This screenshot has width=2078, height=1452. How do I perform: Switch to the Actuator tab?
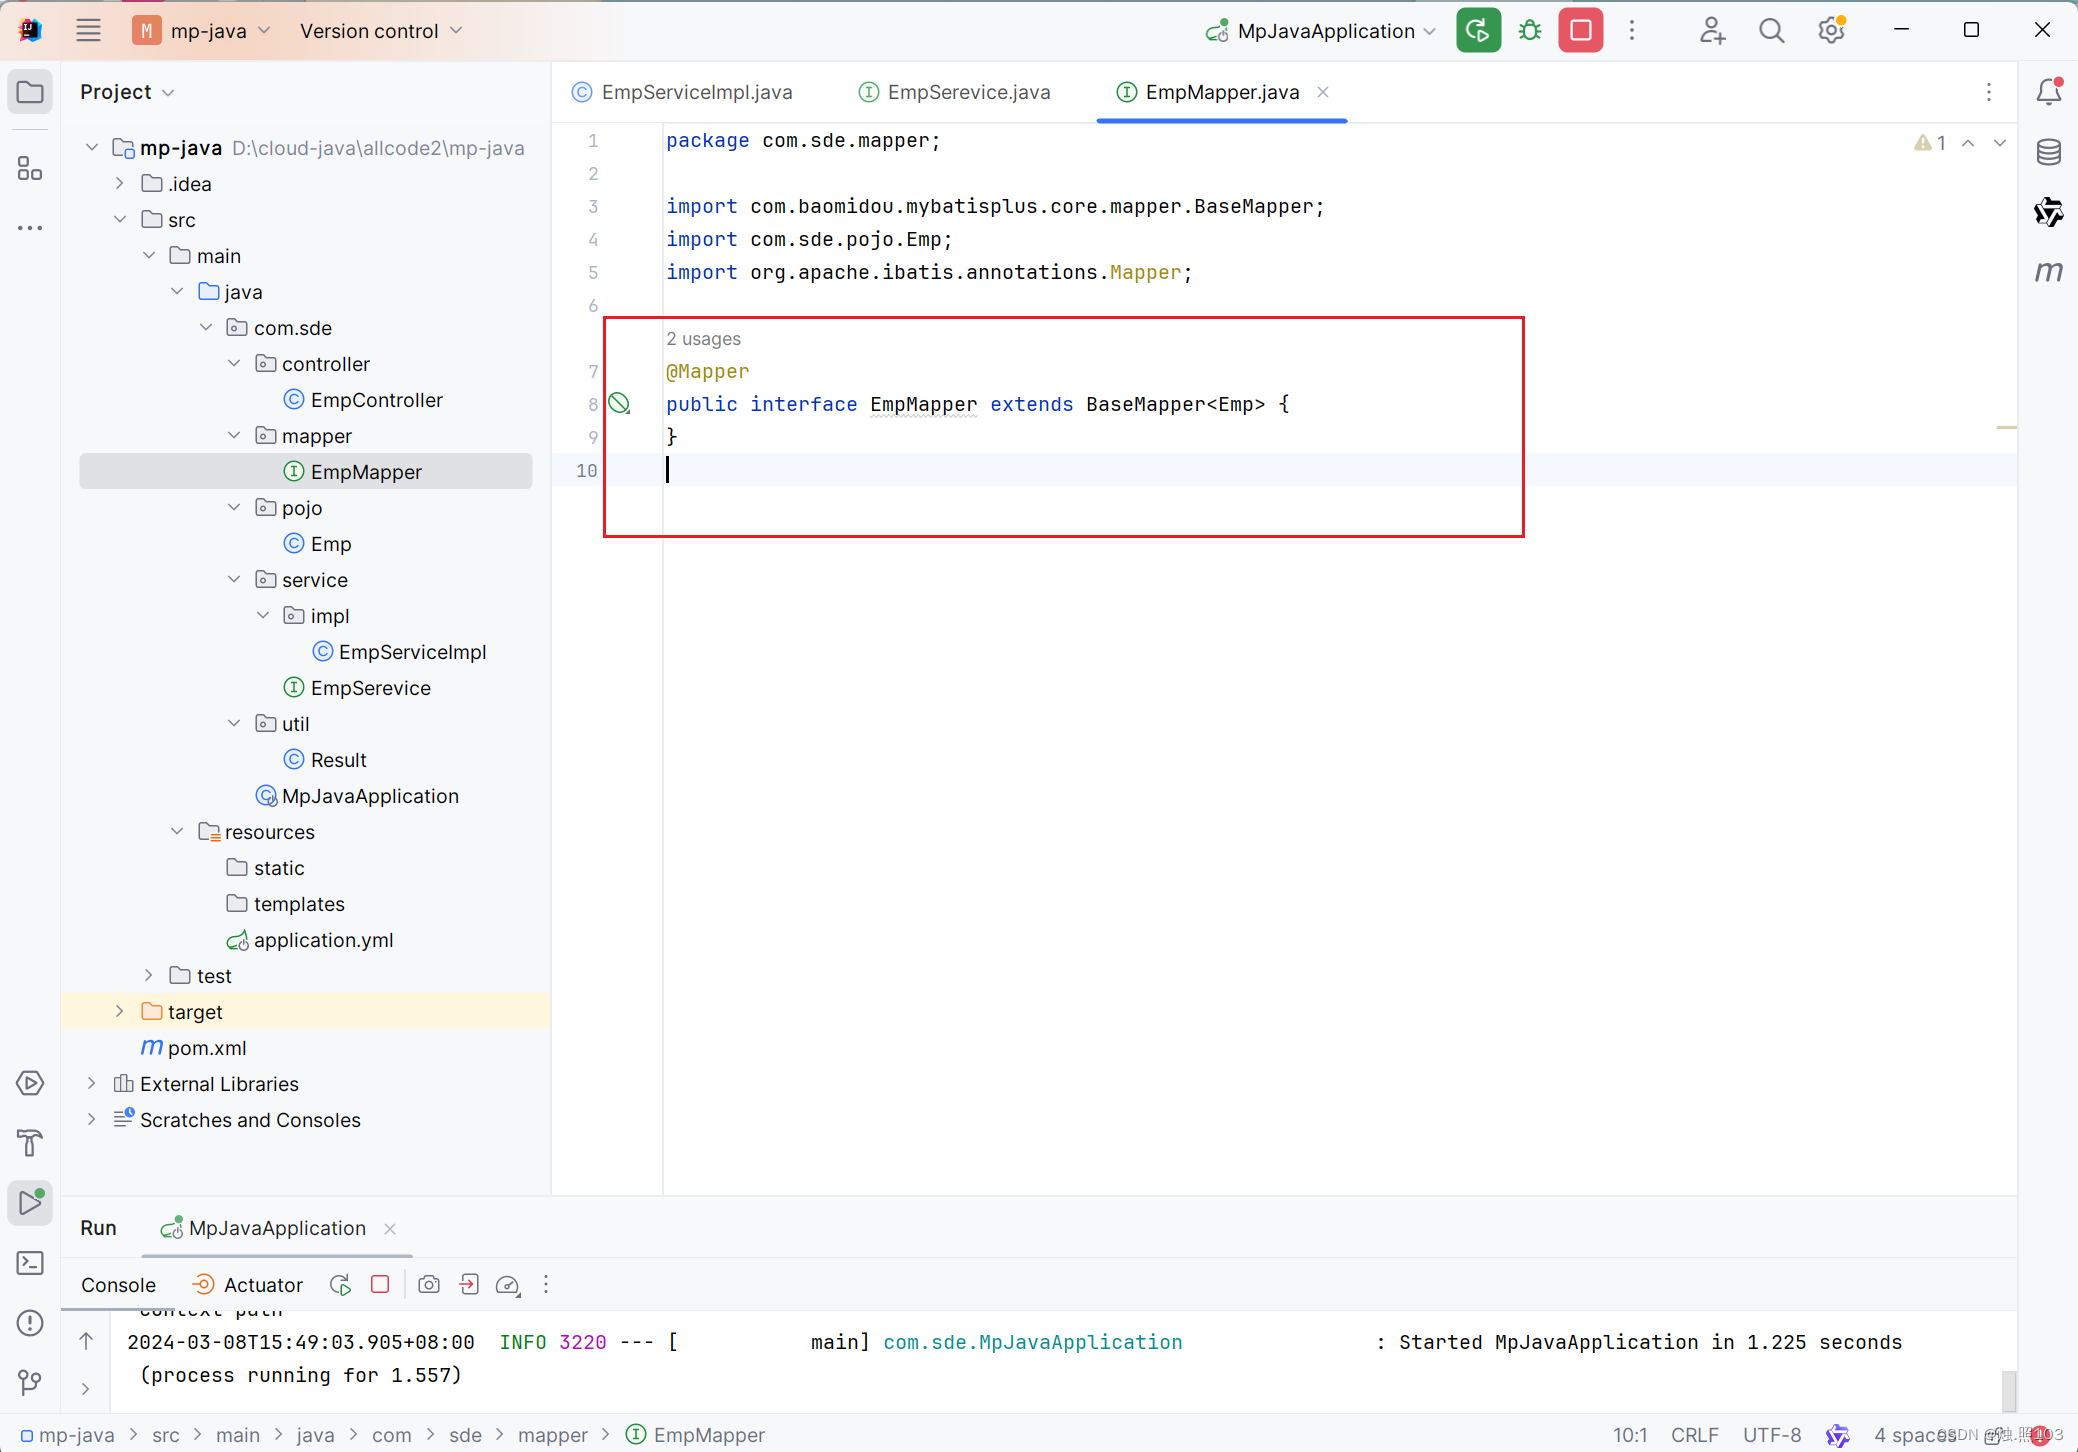(262, 1285)
